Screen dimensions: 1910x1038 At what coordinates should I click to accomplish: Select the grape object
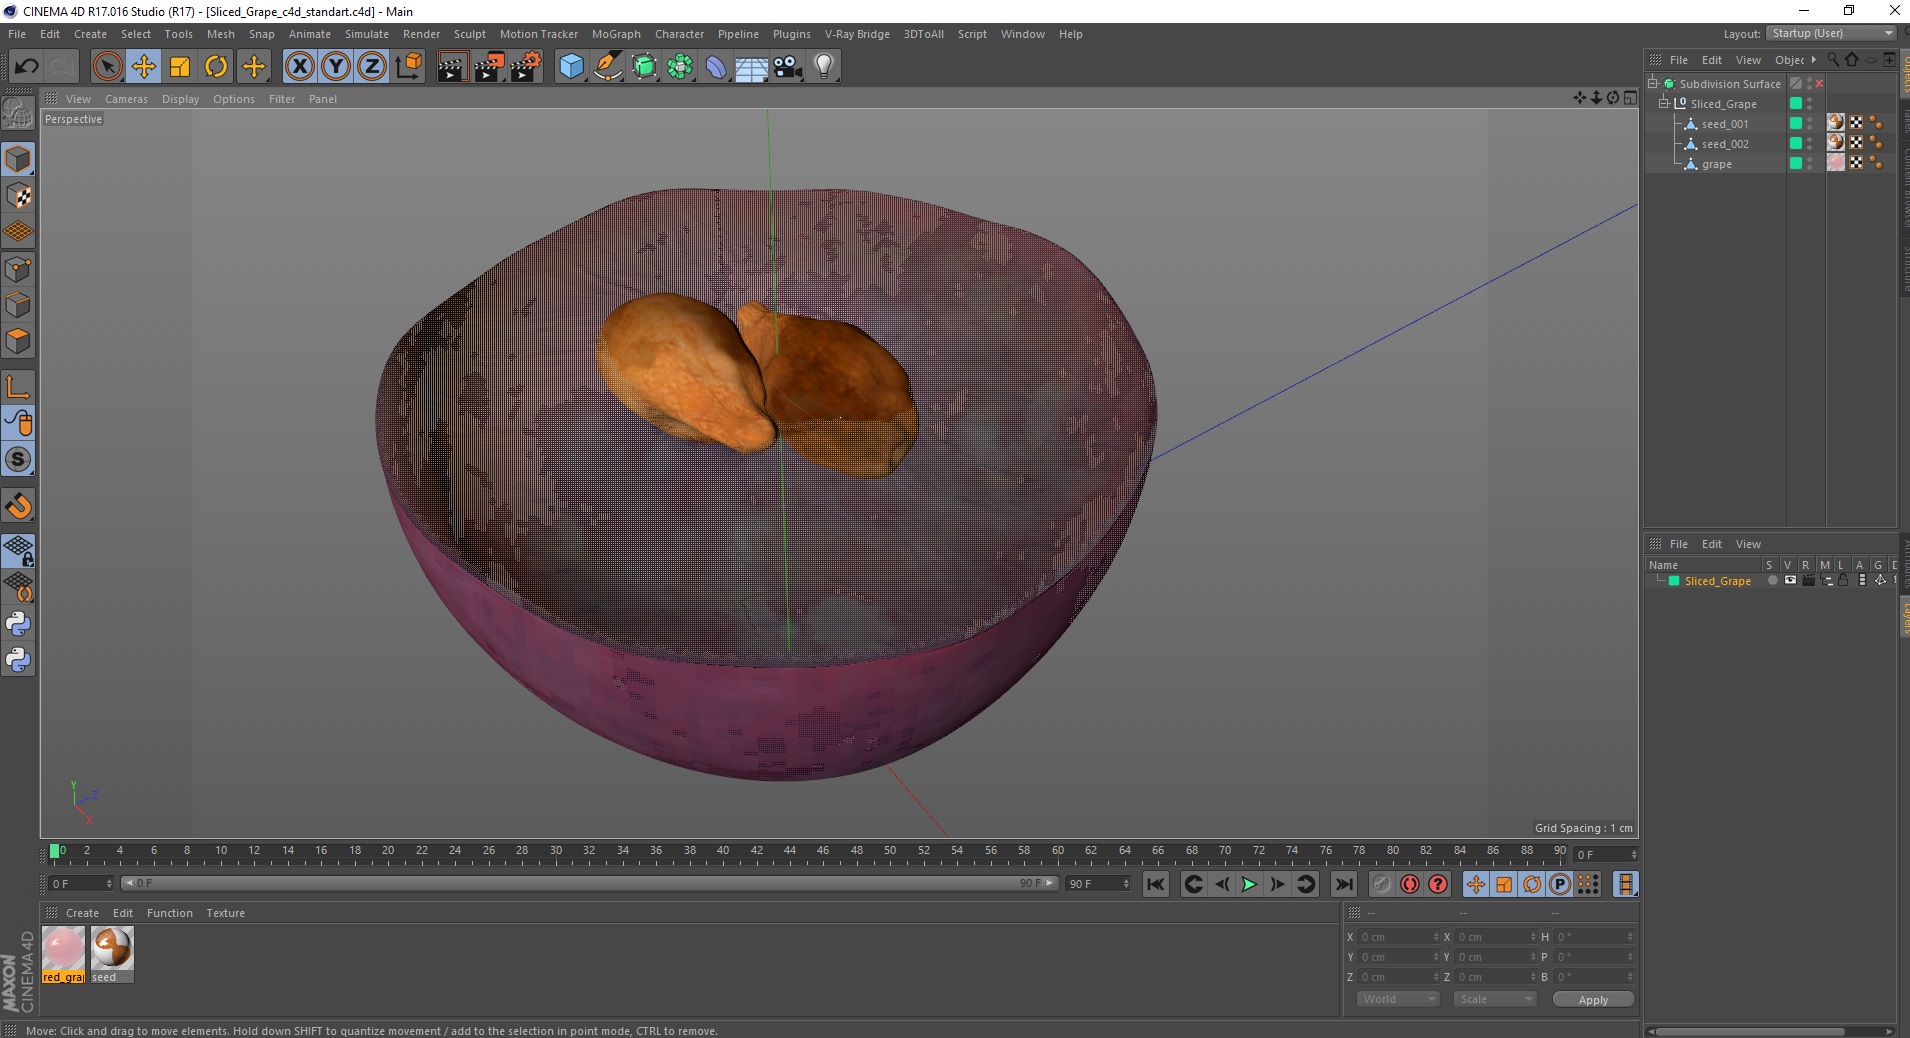pos(1717,164)
